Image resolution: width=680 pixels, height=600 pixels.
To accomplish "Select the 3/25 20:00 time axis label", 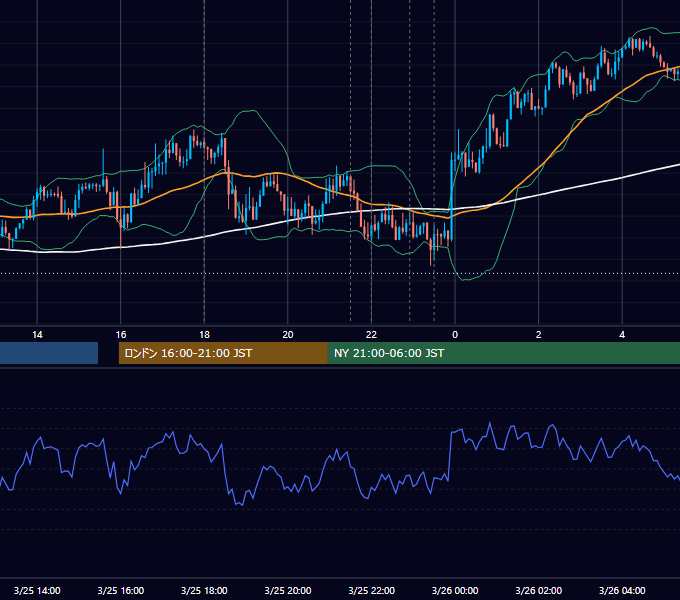I will pos(288,590).
